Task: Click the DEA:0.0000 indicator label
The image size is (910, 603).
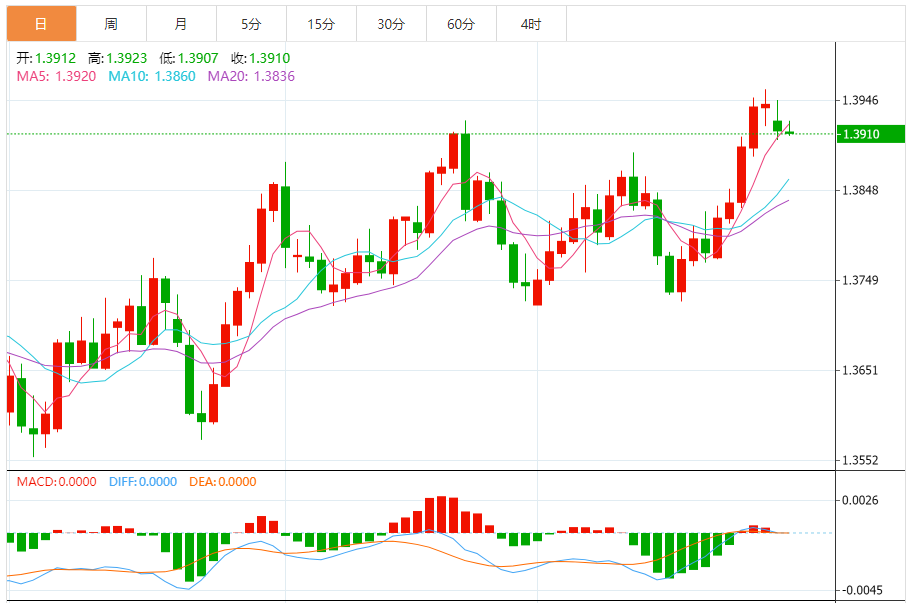Action: click(x=223, y=482)
